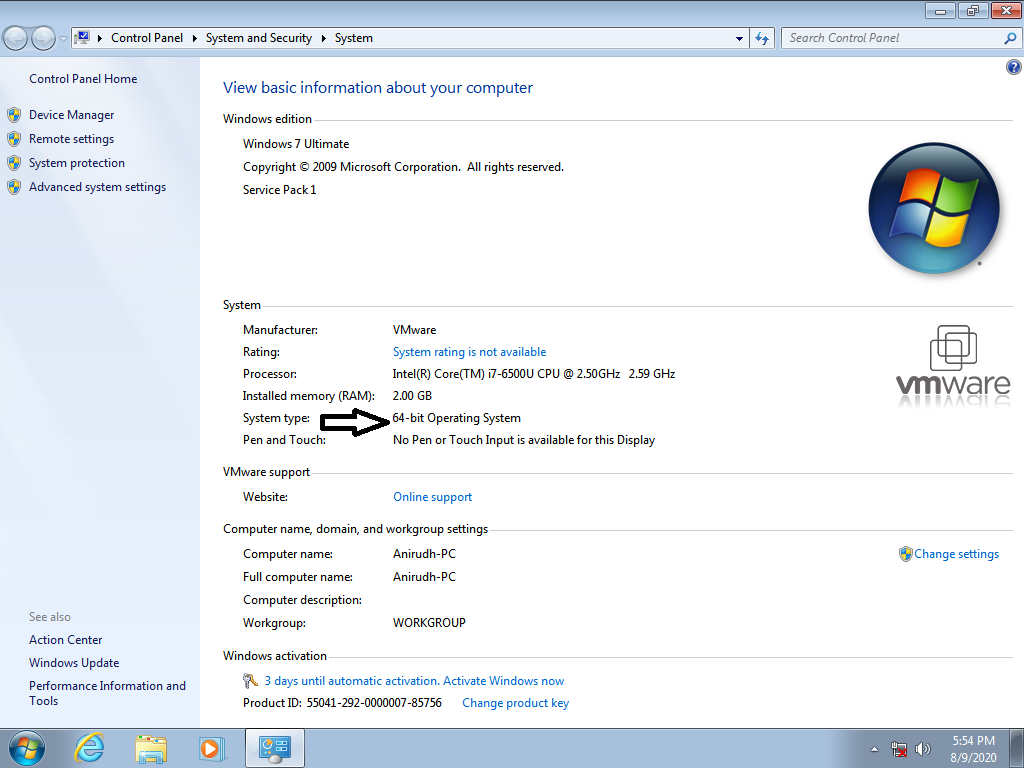Screen dimensions: 1024x768
Task: Go to System and Security breadcrumb
Action: [x=259, y=38]
